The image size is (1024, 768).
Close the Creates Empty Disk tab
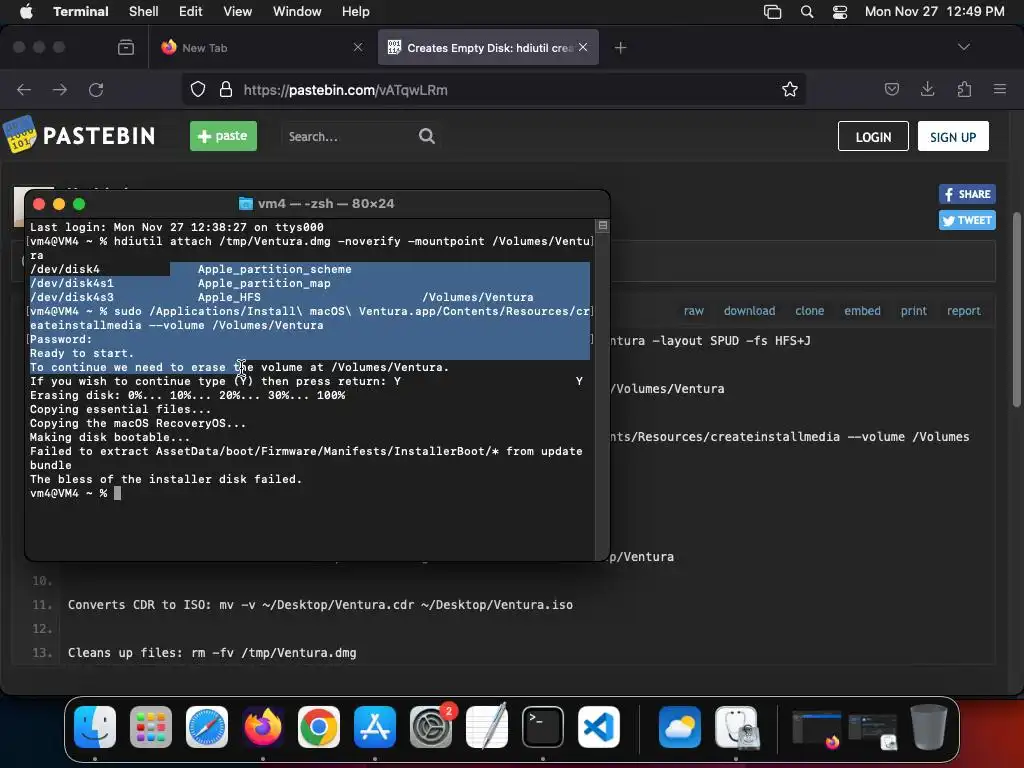[583, 47]
